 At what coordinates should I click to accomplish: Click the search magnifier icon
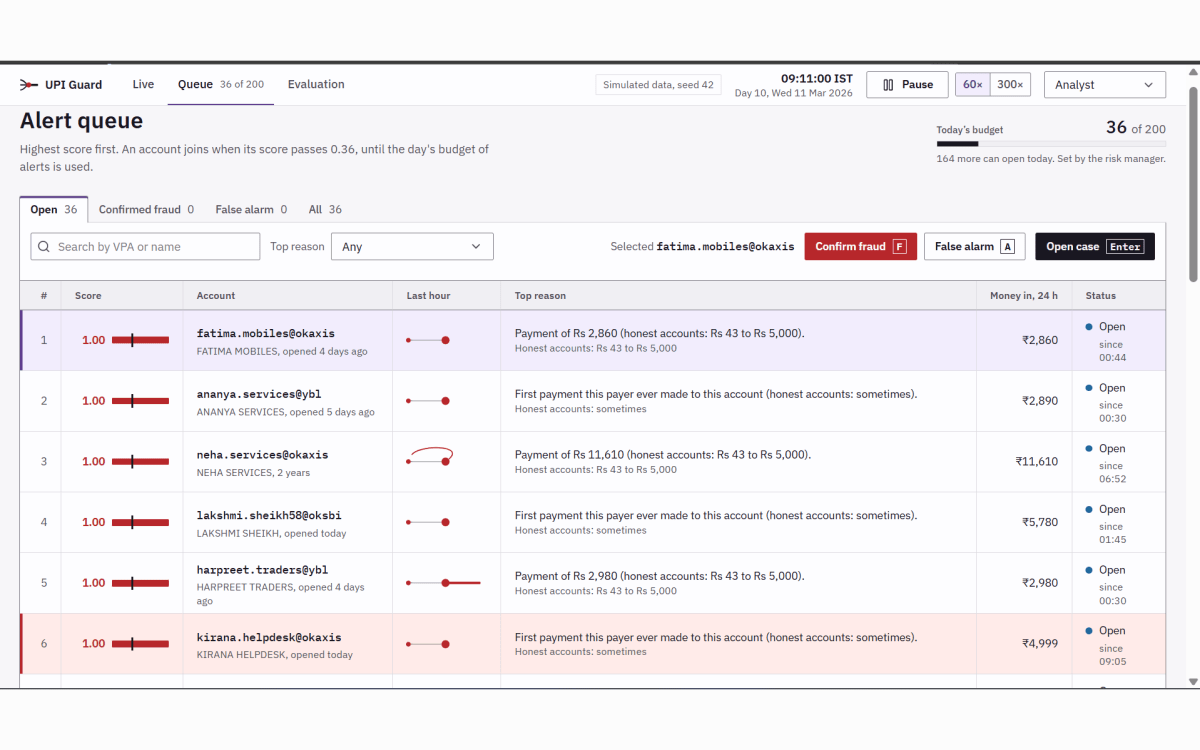pyautogui.click(x=44, y=247)
